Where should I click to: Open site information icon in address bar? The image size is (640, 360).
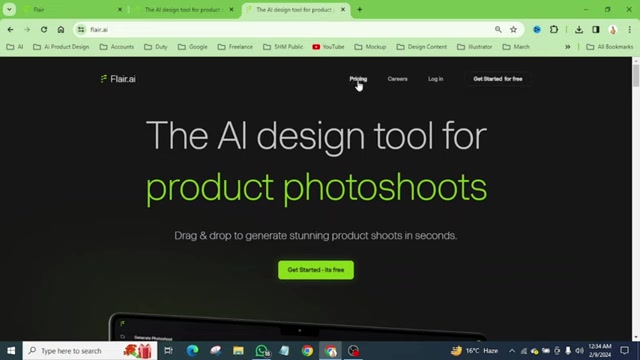pyautogui.click(x=81, y=29)
